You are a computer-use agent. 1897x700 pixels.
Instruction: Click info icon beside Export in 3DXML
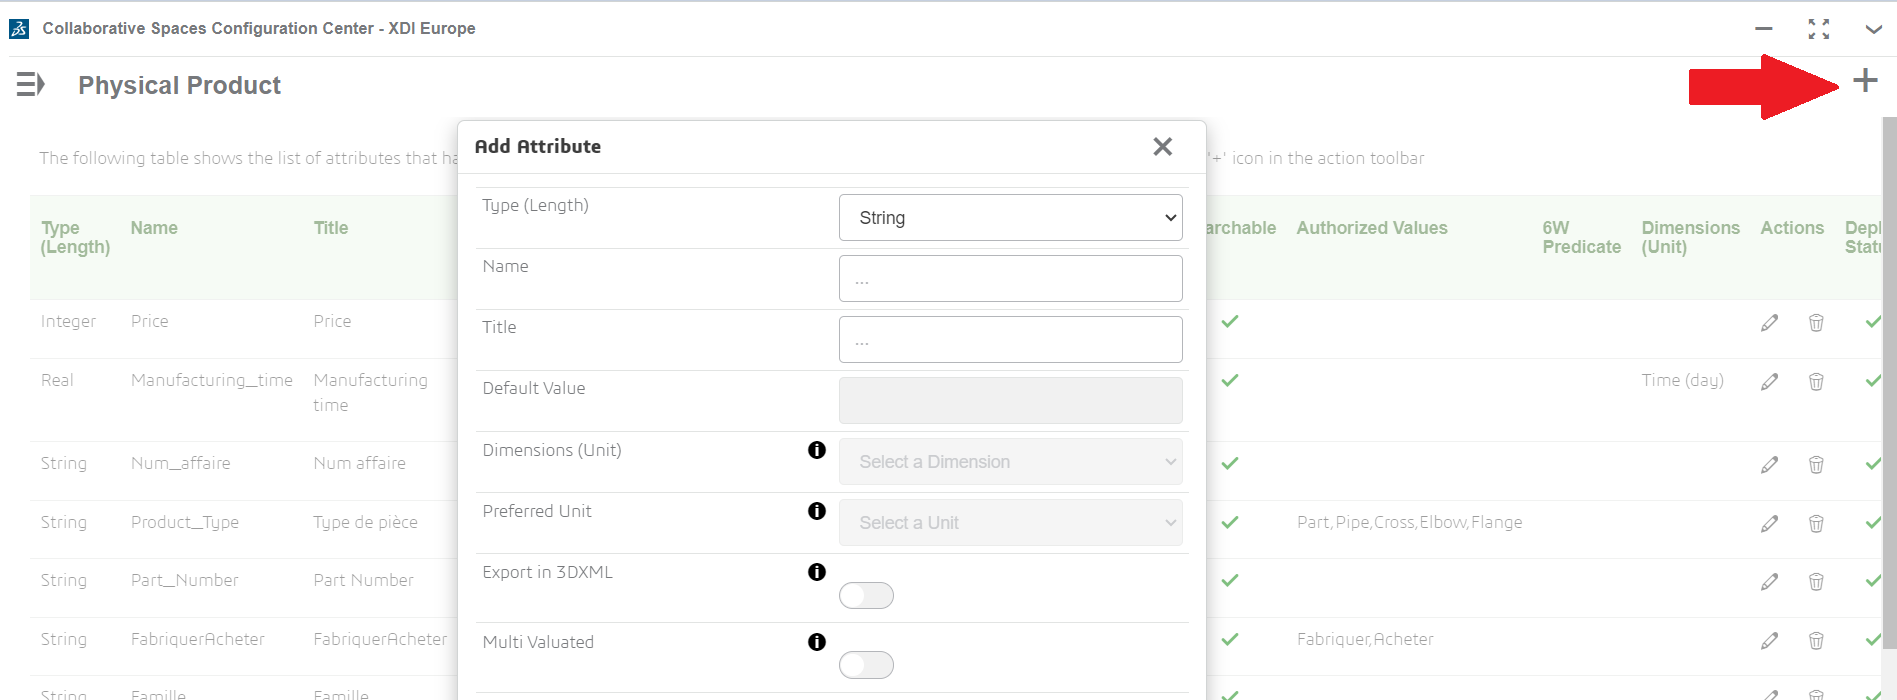point(817,572)
